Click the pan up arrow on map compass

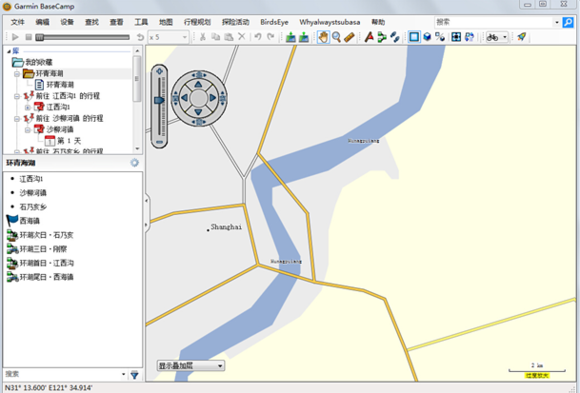pos(198,84)
